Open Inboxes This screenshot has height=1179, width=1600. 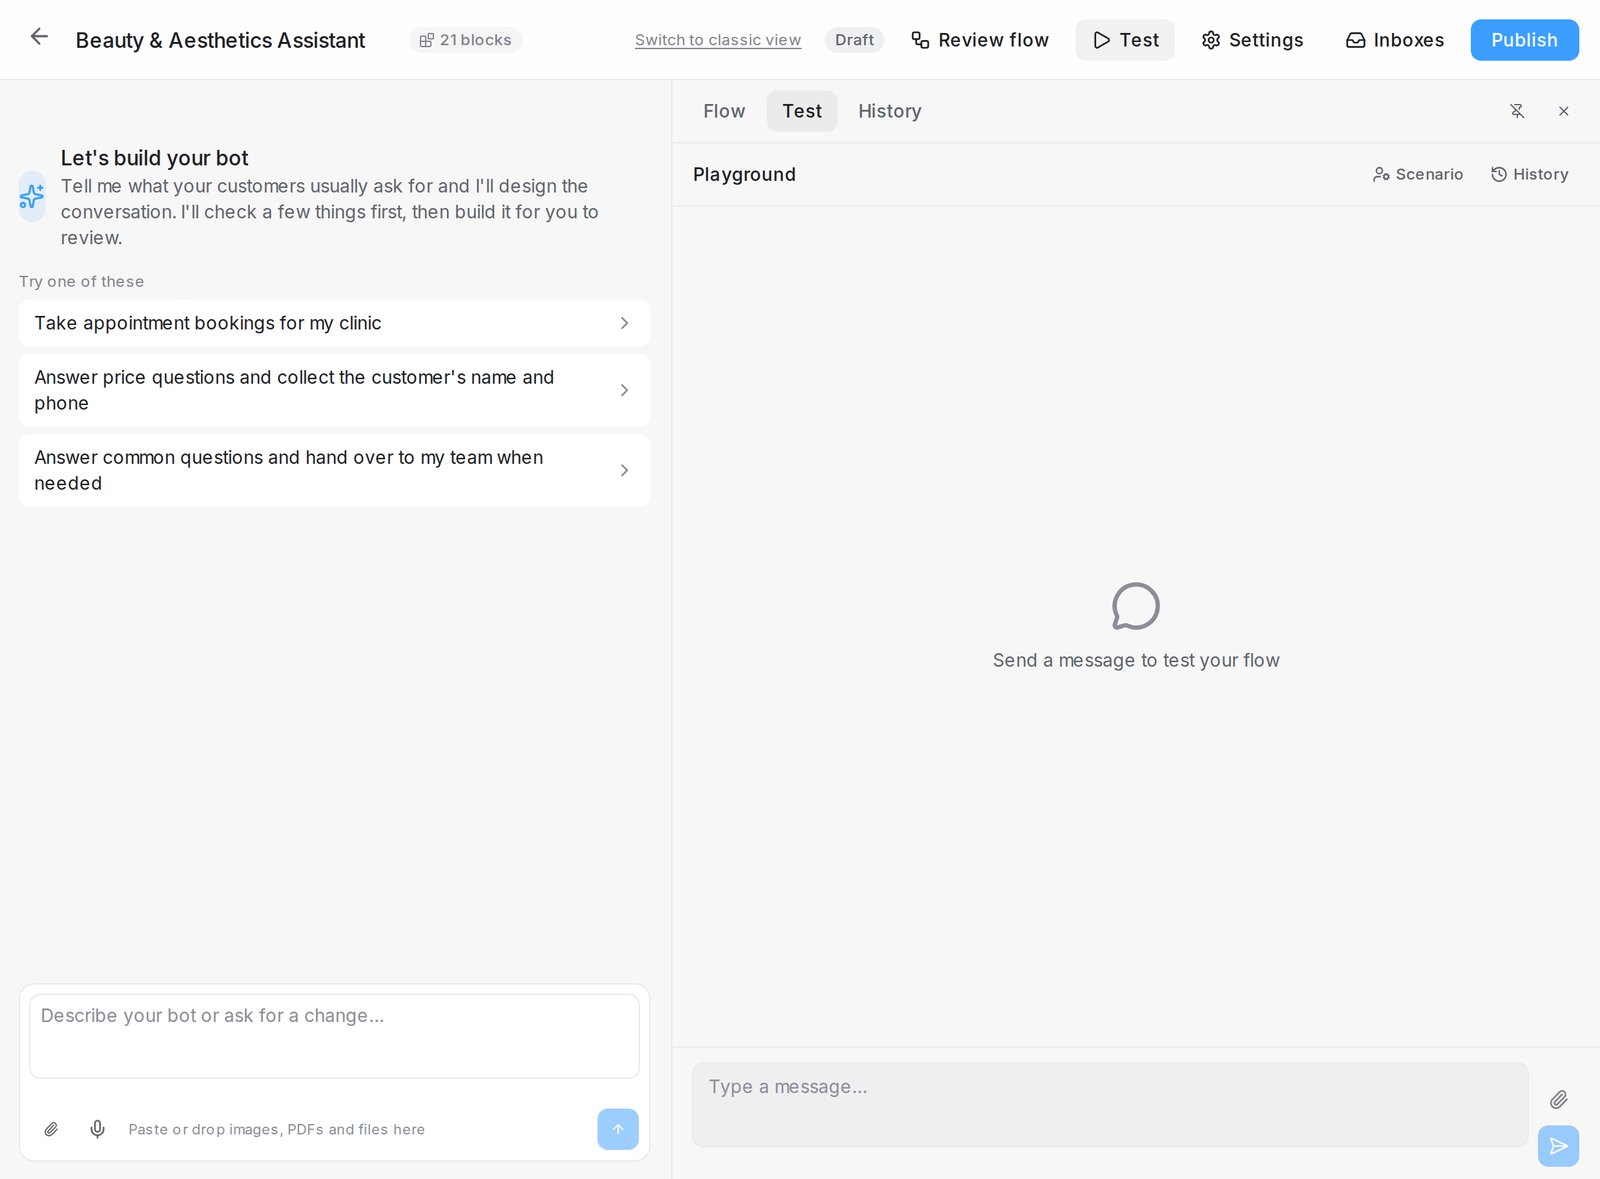[x=1395, y=40]
